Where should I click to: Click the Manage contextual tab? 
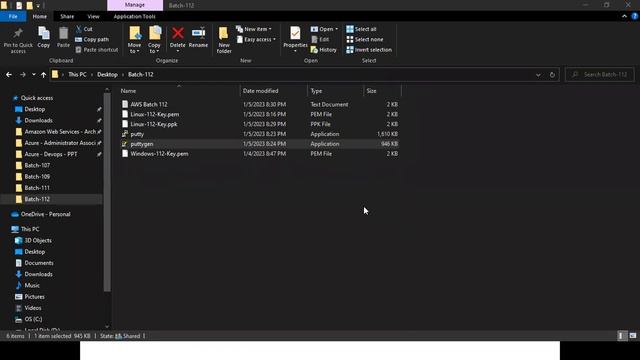pos(135,5)
